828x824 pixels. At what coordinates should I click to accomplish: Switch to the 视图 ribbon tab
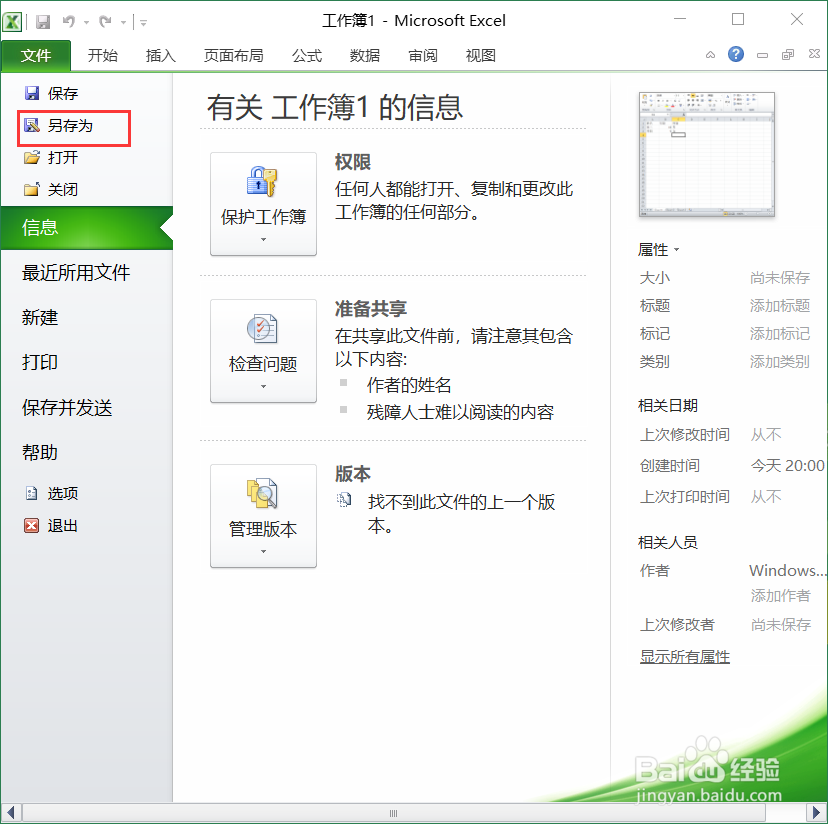(481, 55)
